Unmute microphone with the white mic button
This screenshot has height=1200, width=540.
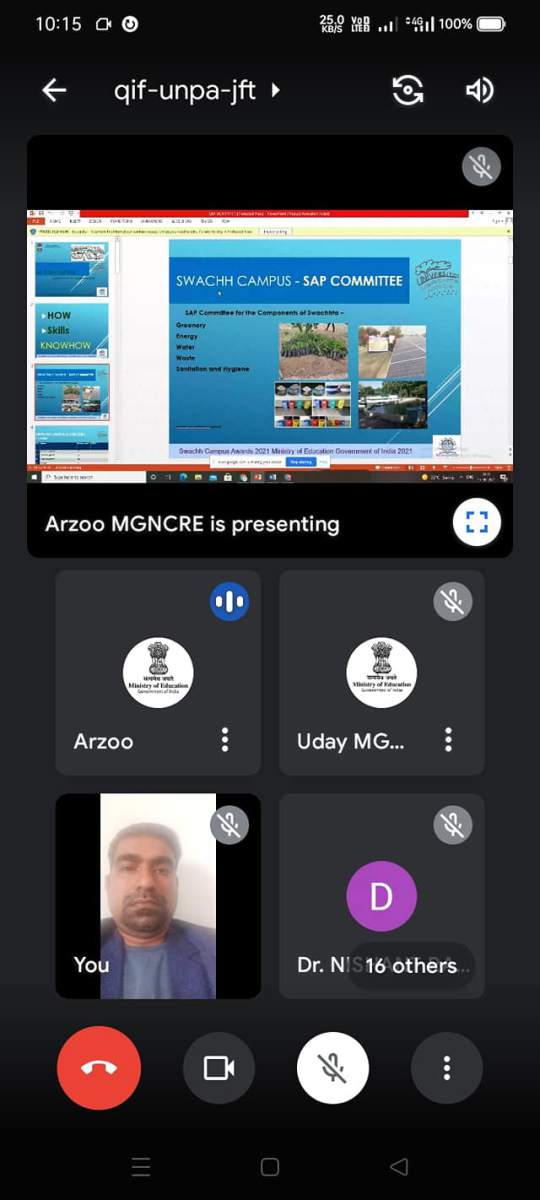pos(333,1068)
